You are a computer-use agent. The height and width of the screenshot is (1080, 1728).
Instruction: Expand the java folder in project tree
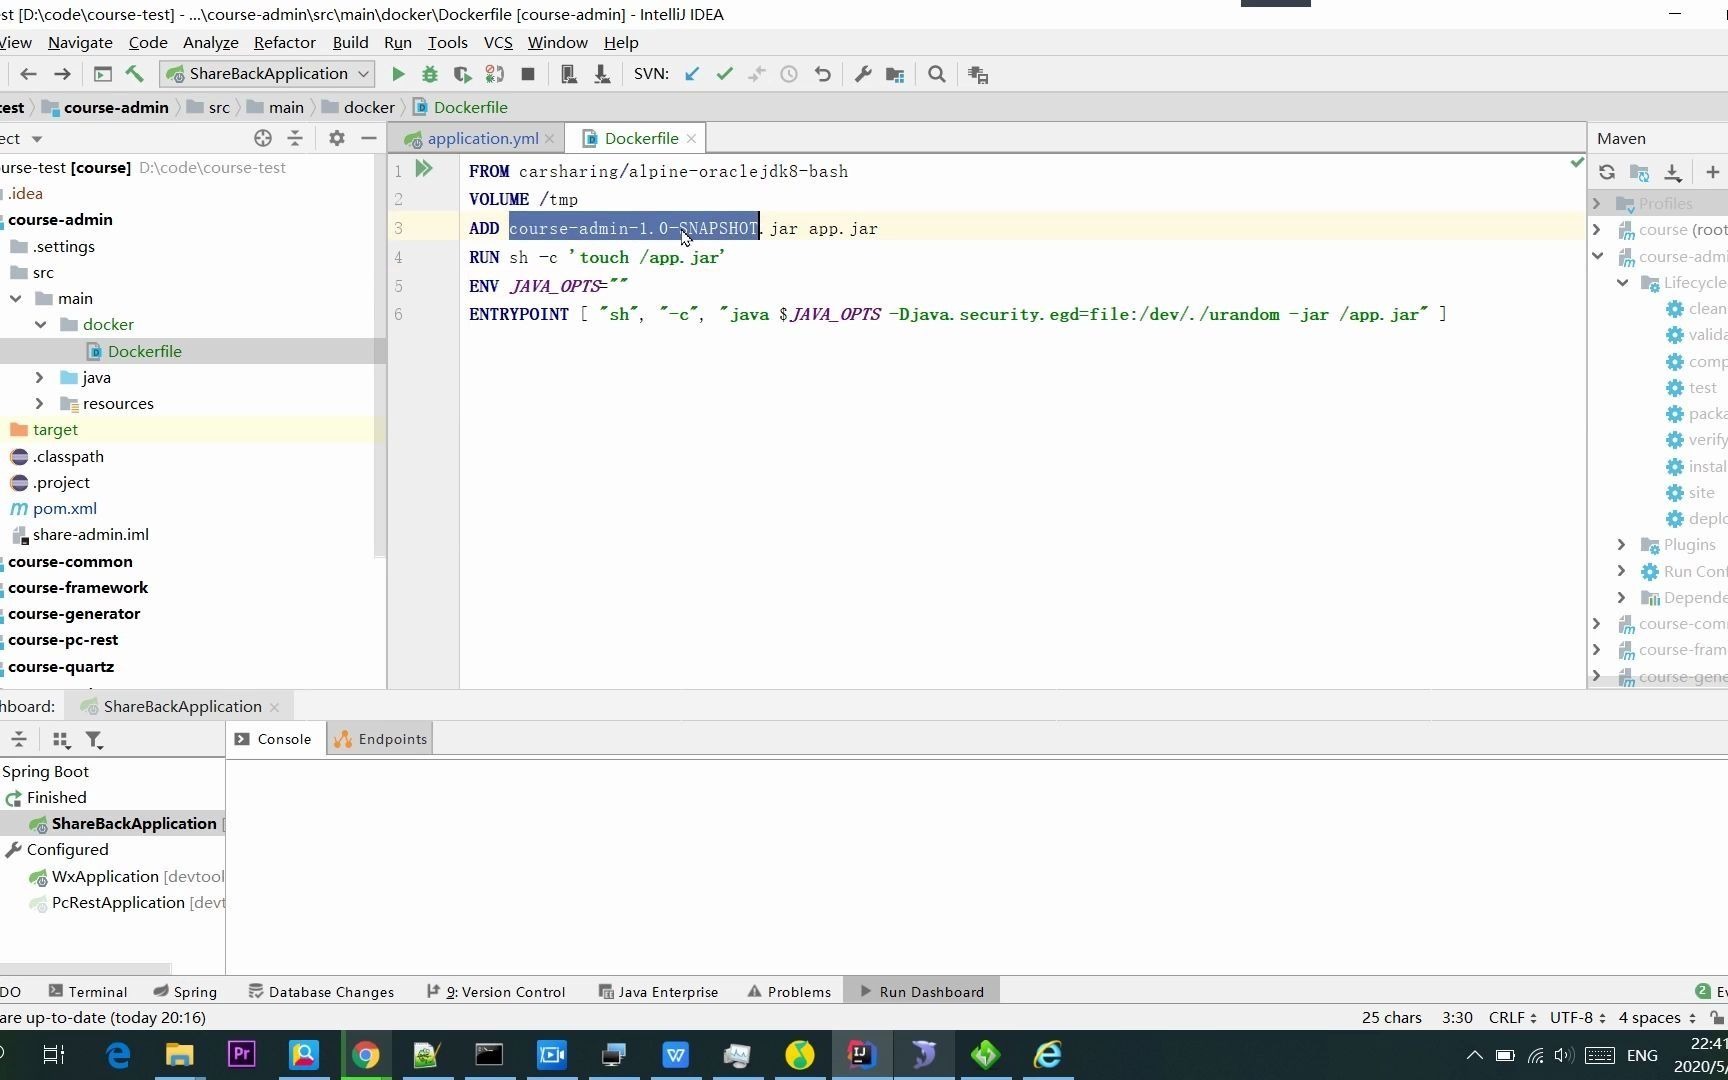pyautogui.click(x=39, y=377)
